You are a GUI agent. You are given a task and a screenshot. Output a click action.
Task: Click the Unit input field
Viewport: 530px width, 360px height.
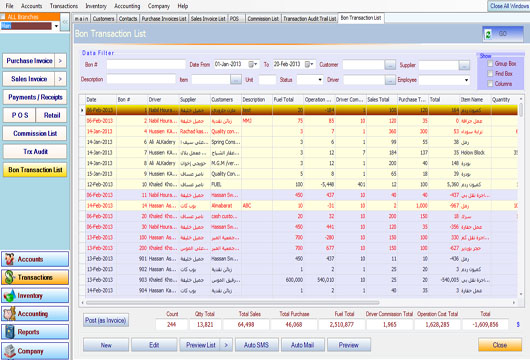coord(267,80)
